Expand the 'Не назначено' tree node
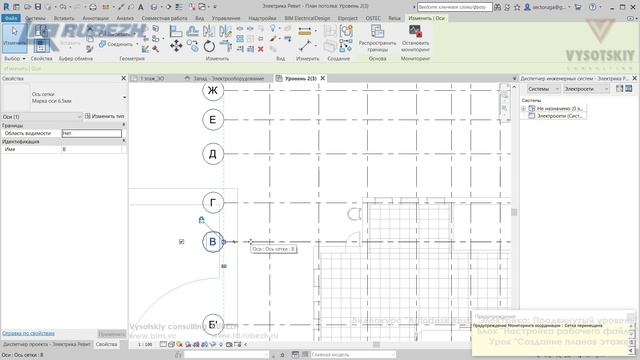The image size is (640, 360). coord(524,109)
